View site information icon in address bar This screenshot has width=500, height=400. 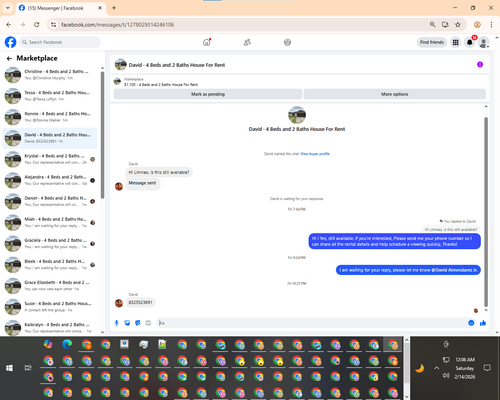53,25
